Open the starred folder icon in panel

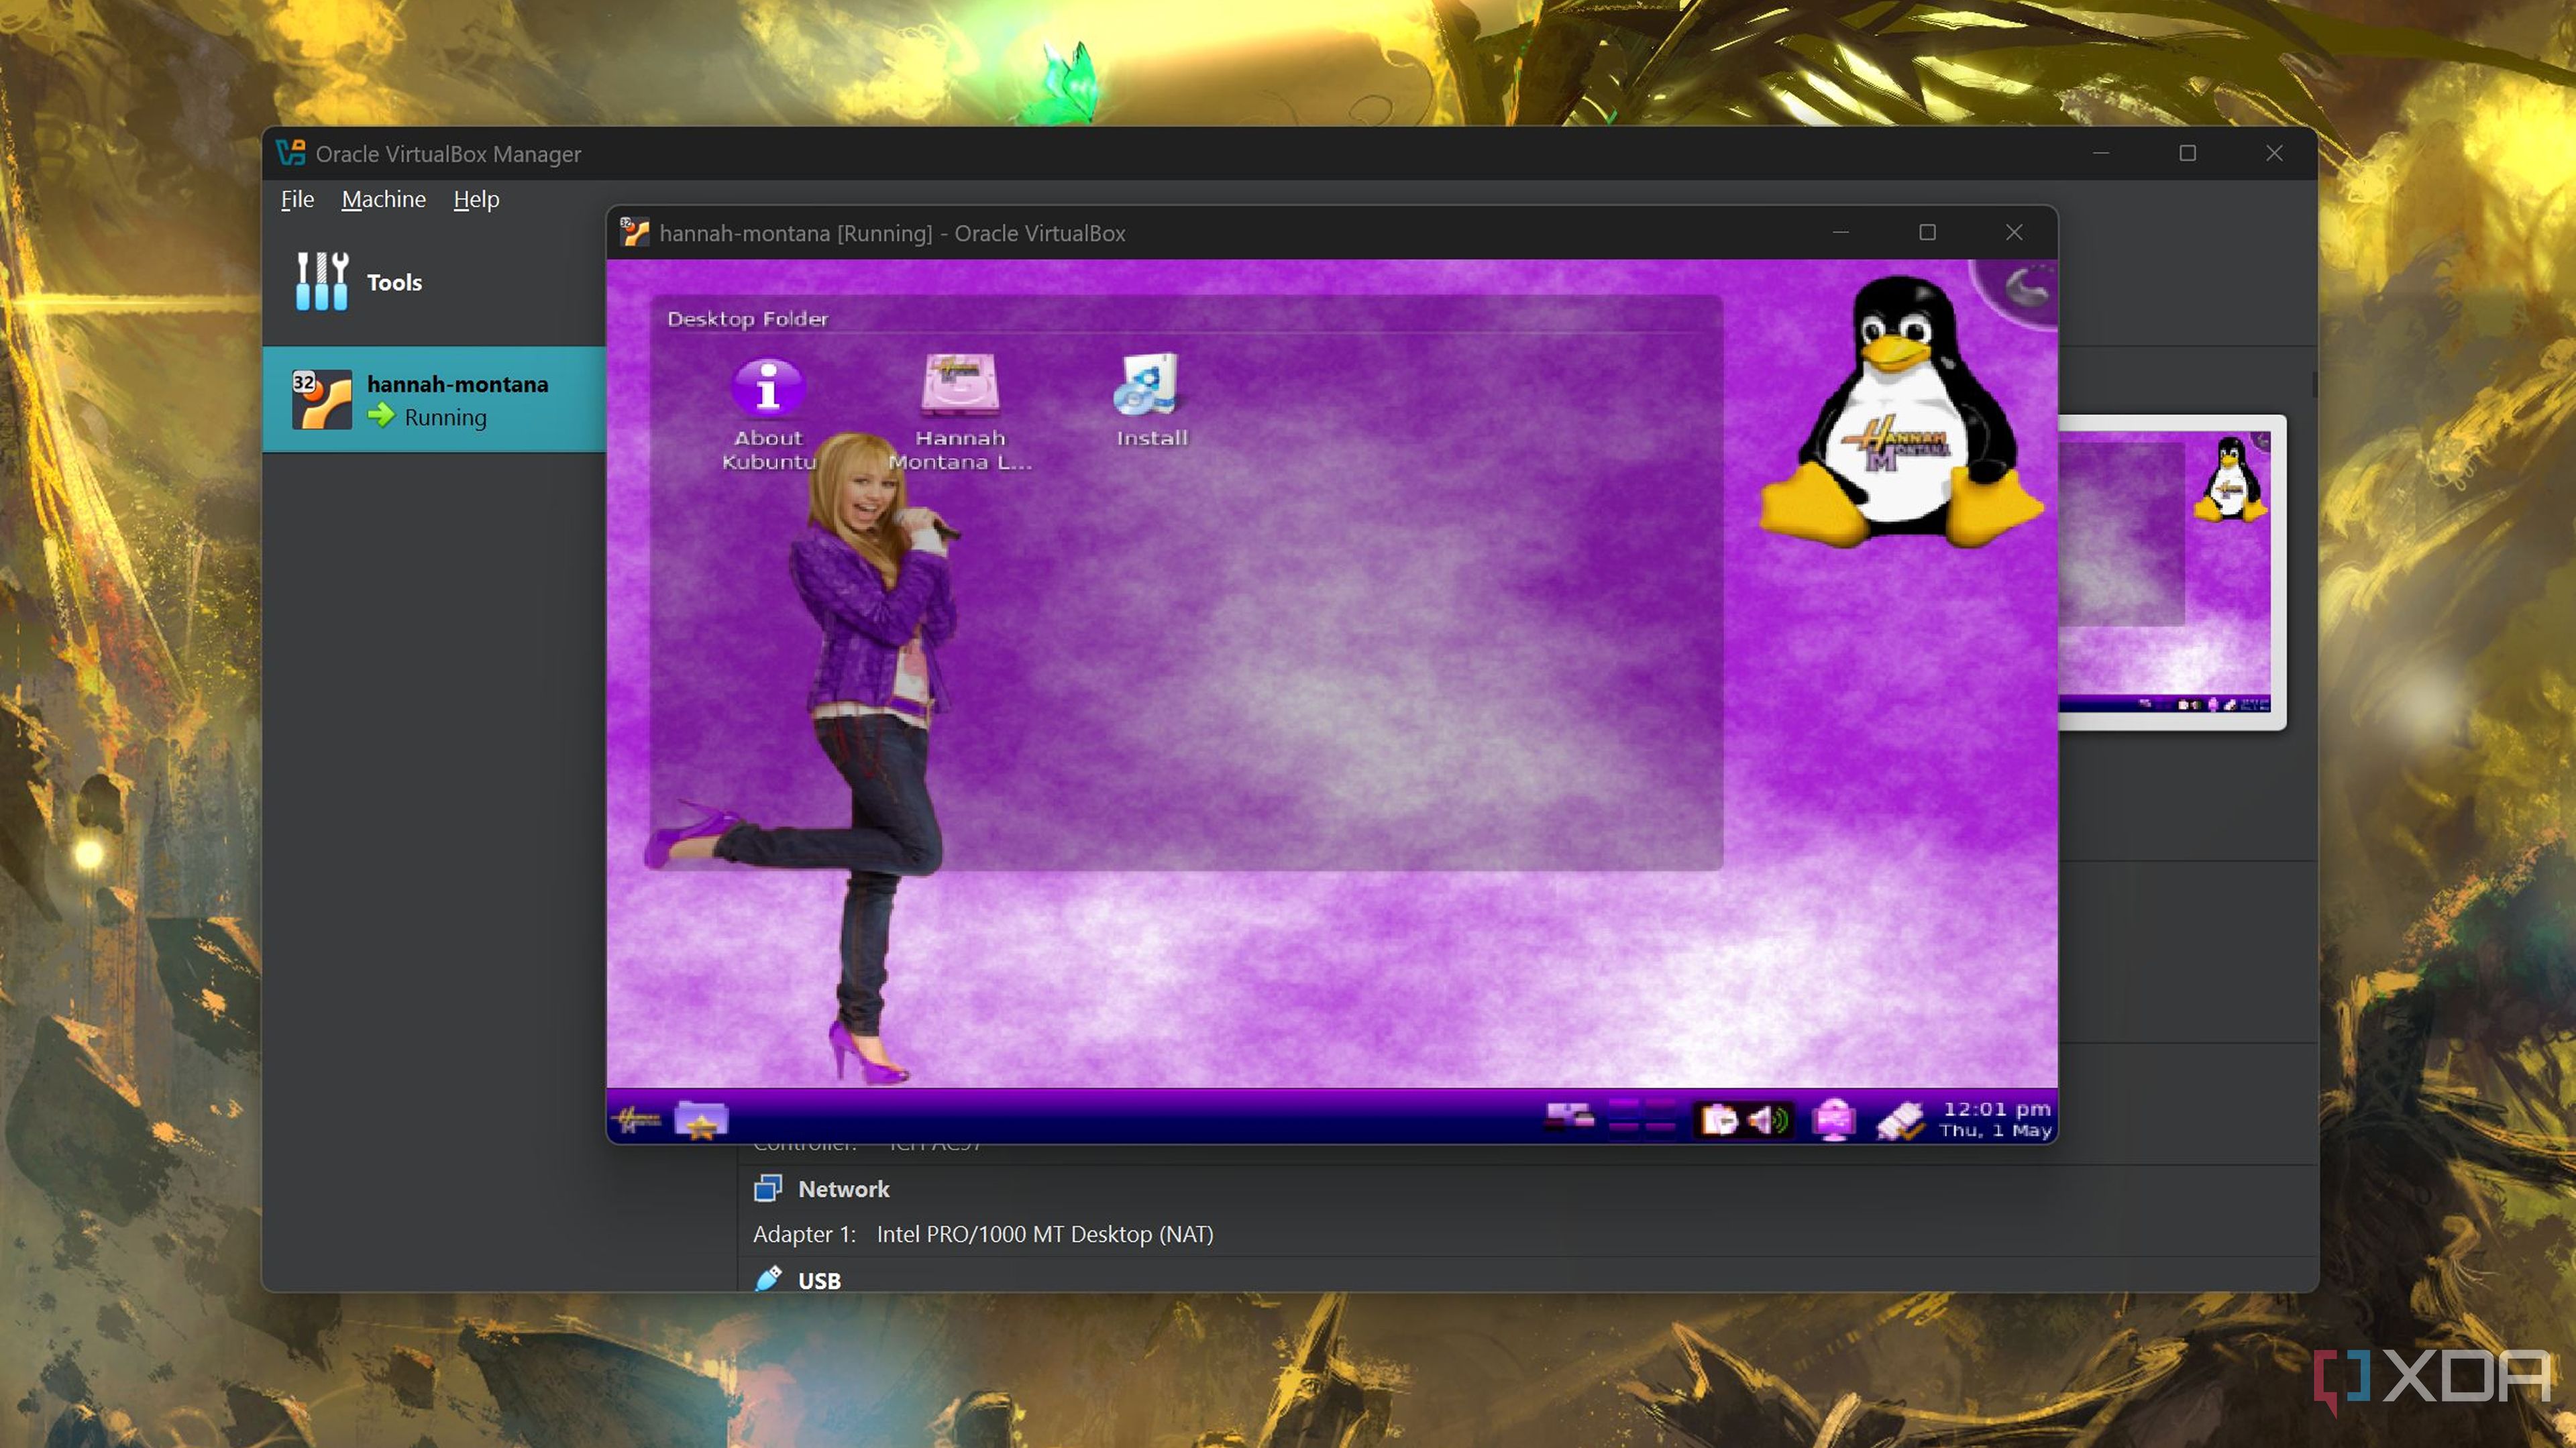pyautogui.click(x=701, y=1119)
